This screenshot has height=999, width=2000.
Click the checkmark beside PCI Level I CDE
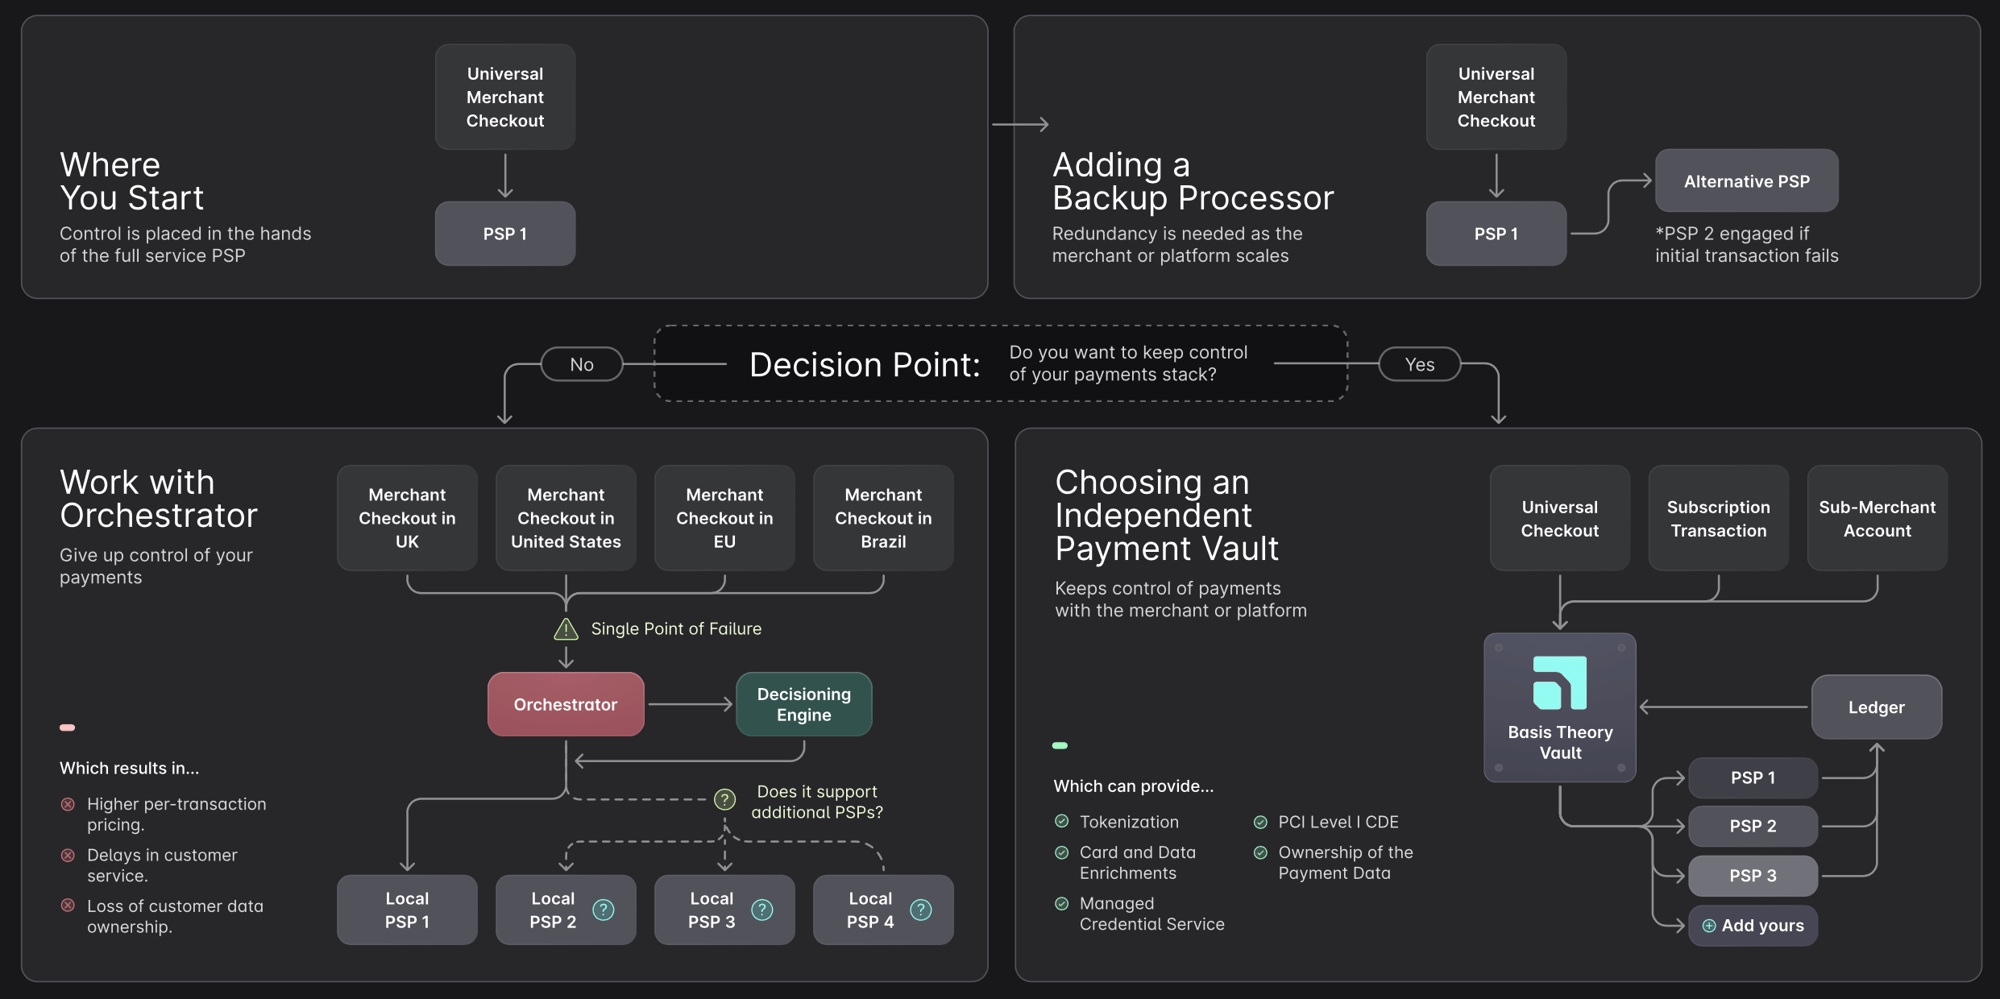[1260, 822]
